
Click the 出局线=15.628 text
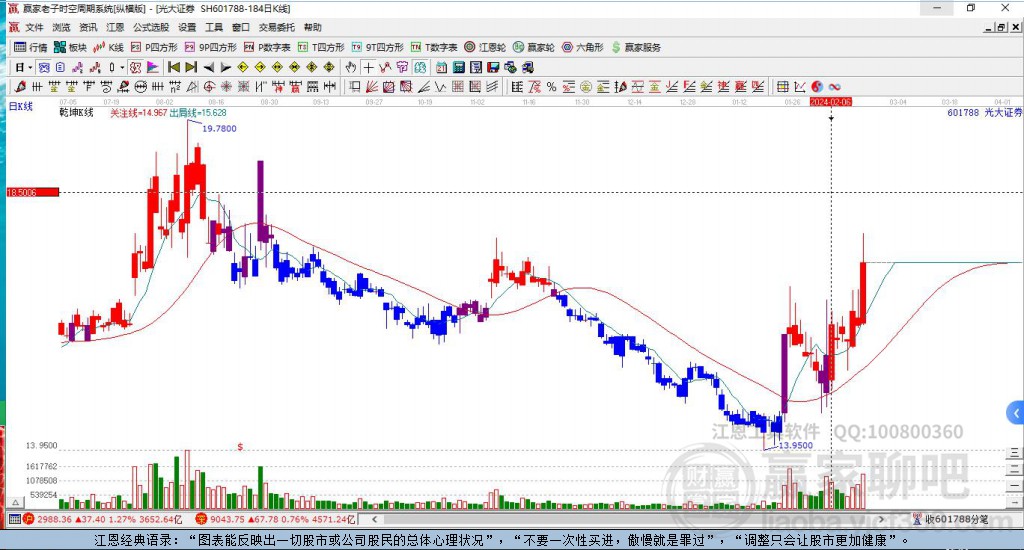198,112
